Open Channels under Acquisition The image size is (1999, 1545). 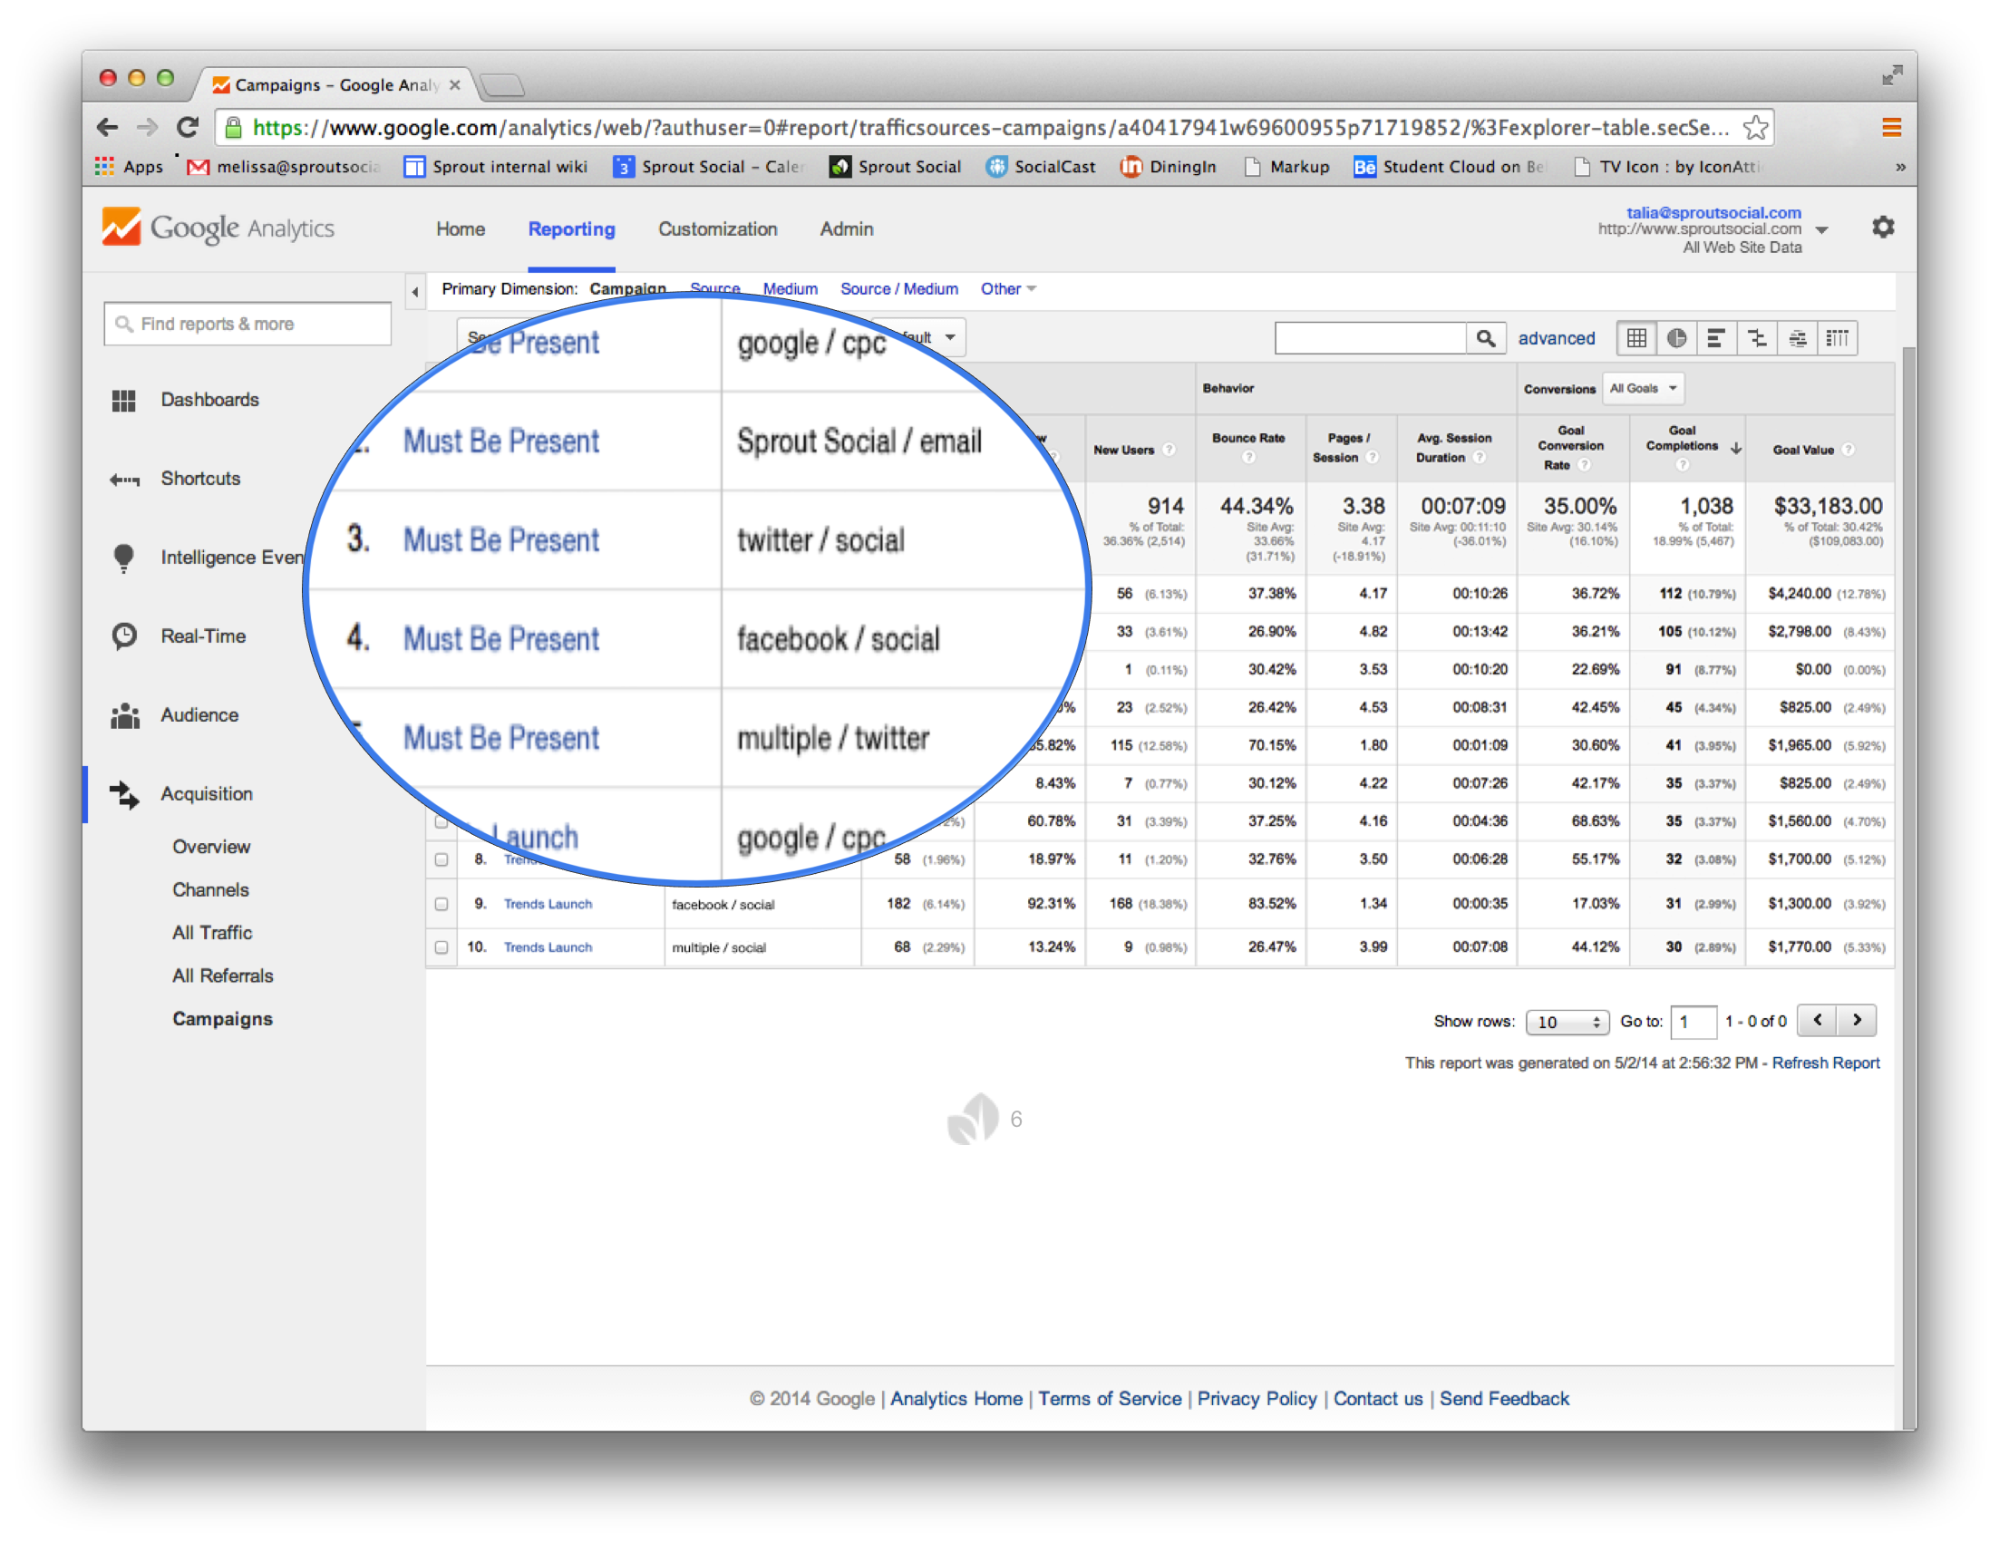(210, 889)
